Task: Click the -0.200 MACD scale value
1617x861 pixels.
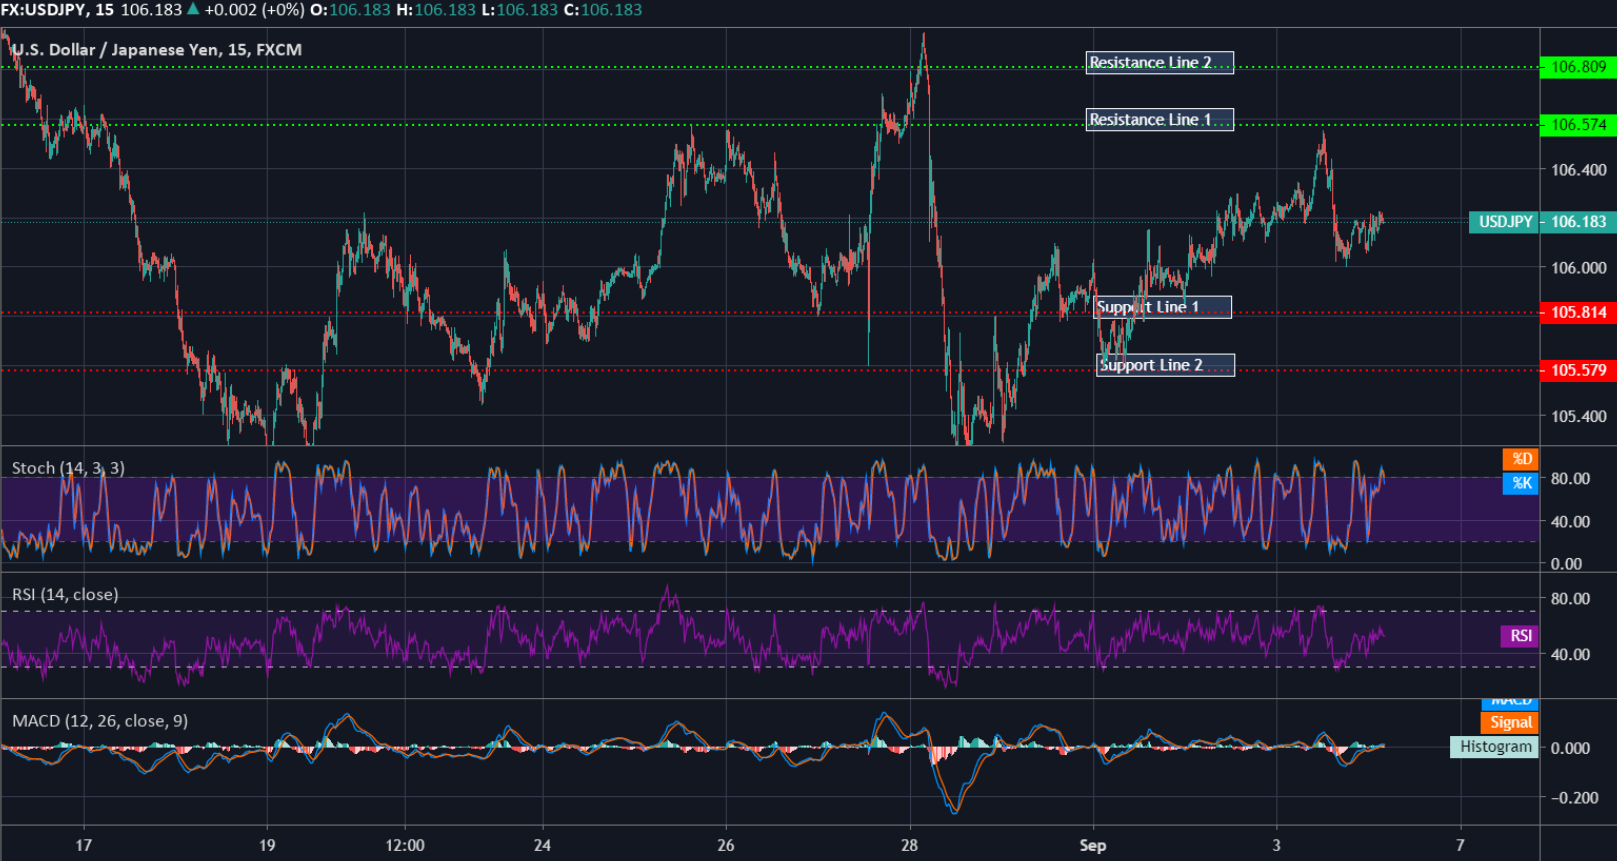Action: 1575,797
